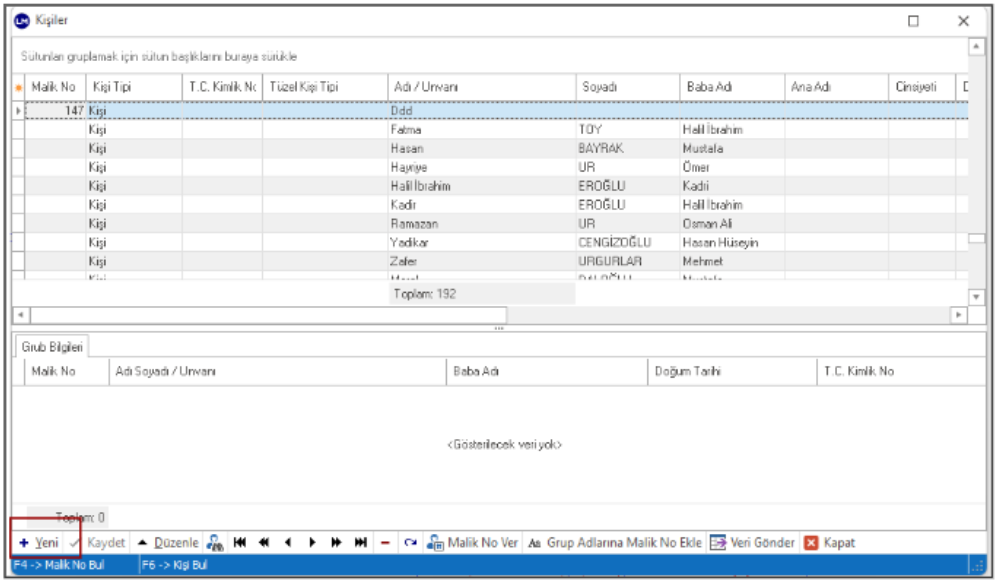Sort by the Soyadı column header
Viewport: 997px width, 582px height.
[627, 87]
